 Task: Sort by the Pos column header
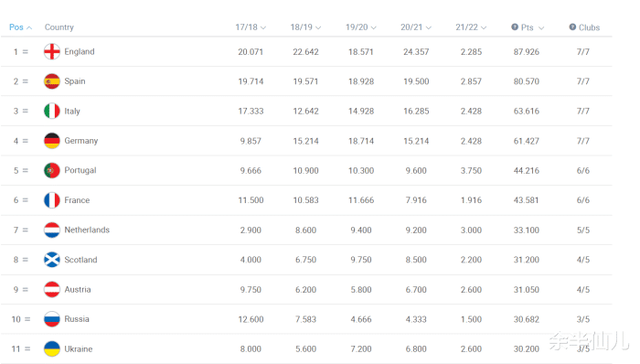[20, 27]
